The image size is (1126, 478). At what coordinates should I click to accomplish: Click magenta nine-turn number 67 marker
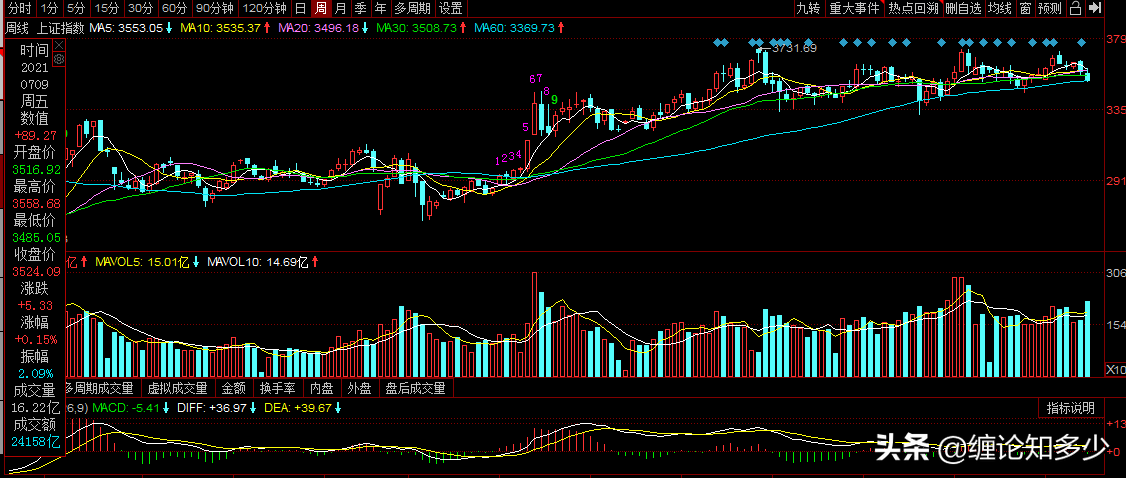click(536, 78)
